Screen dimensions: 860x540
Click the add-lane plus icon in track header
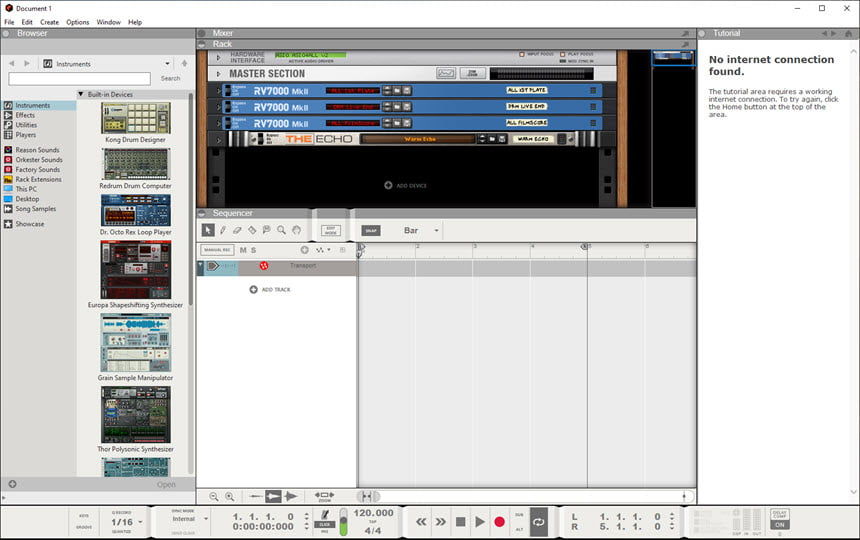(x=304, y=250)
